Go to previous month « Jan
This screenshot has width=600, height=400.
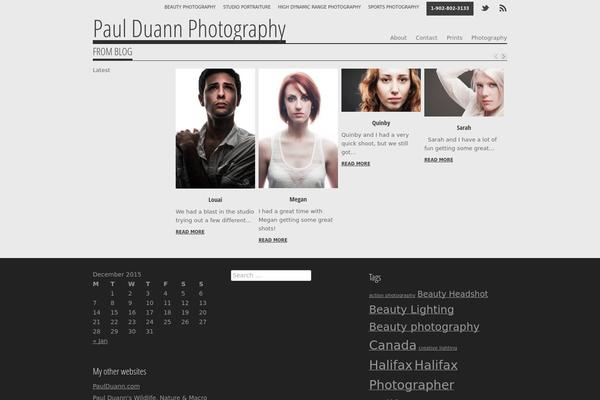tap(100, 341)
